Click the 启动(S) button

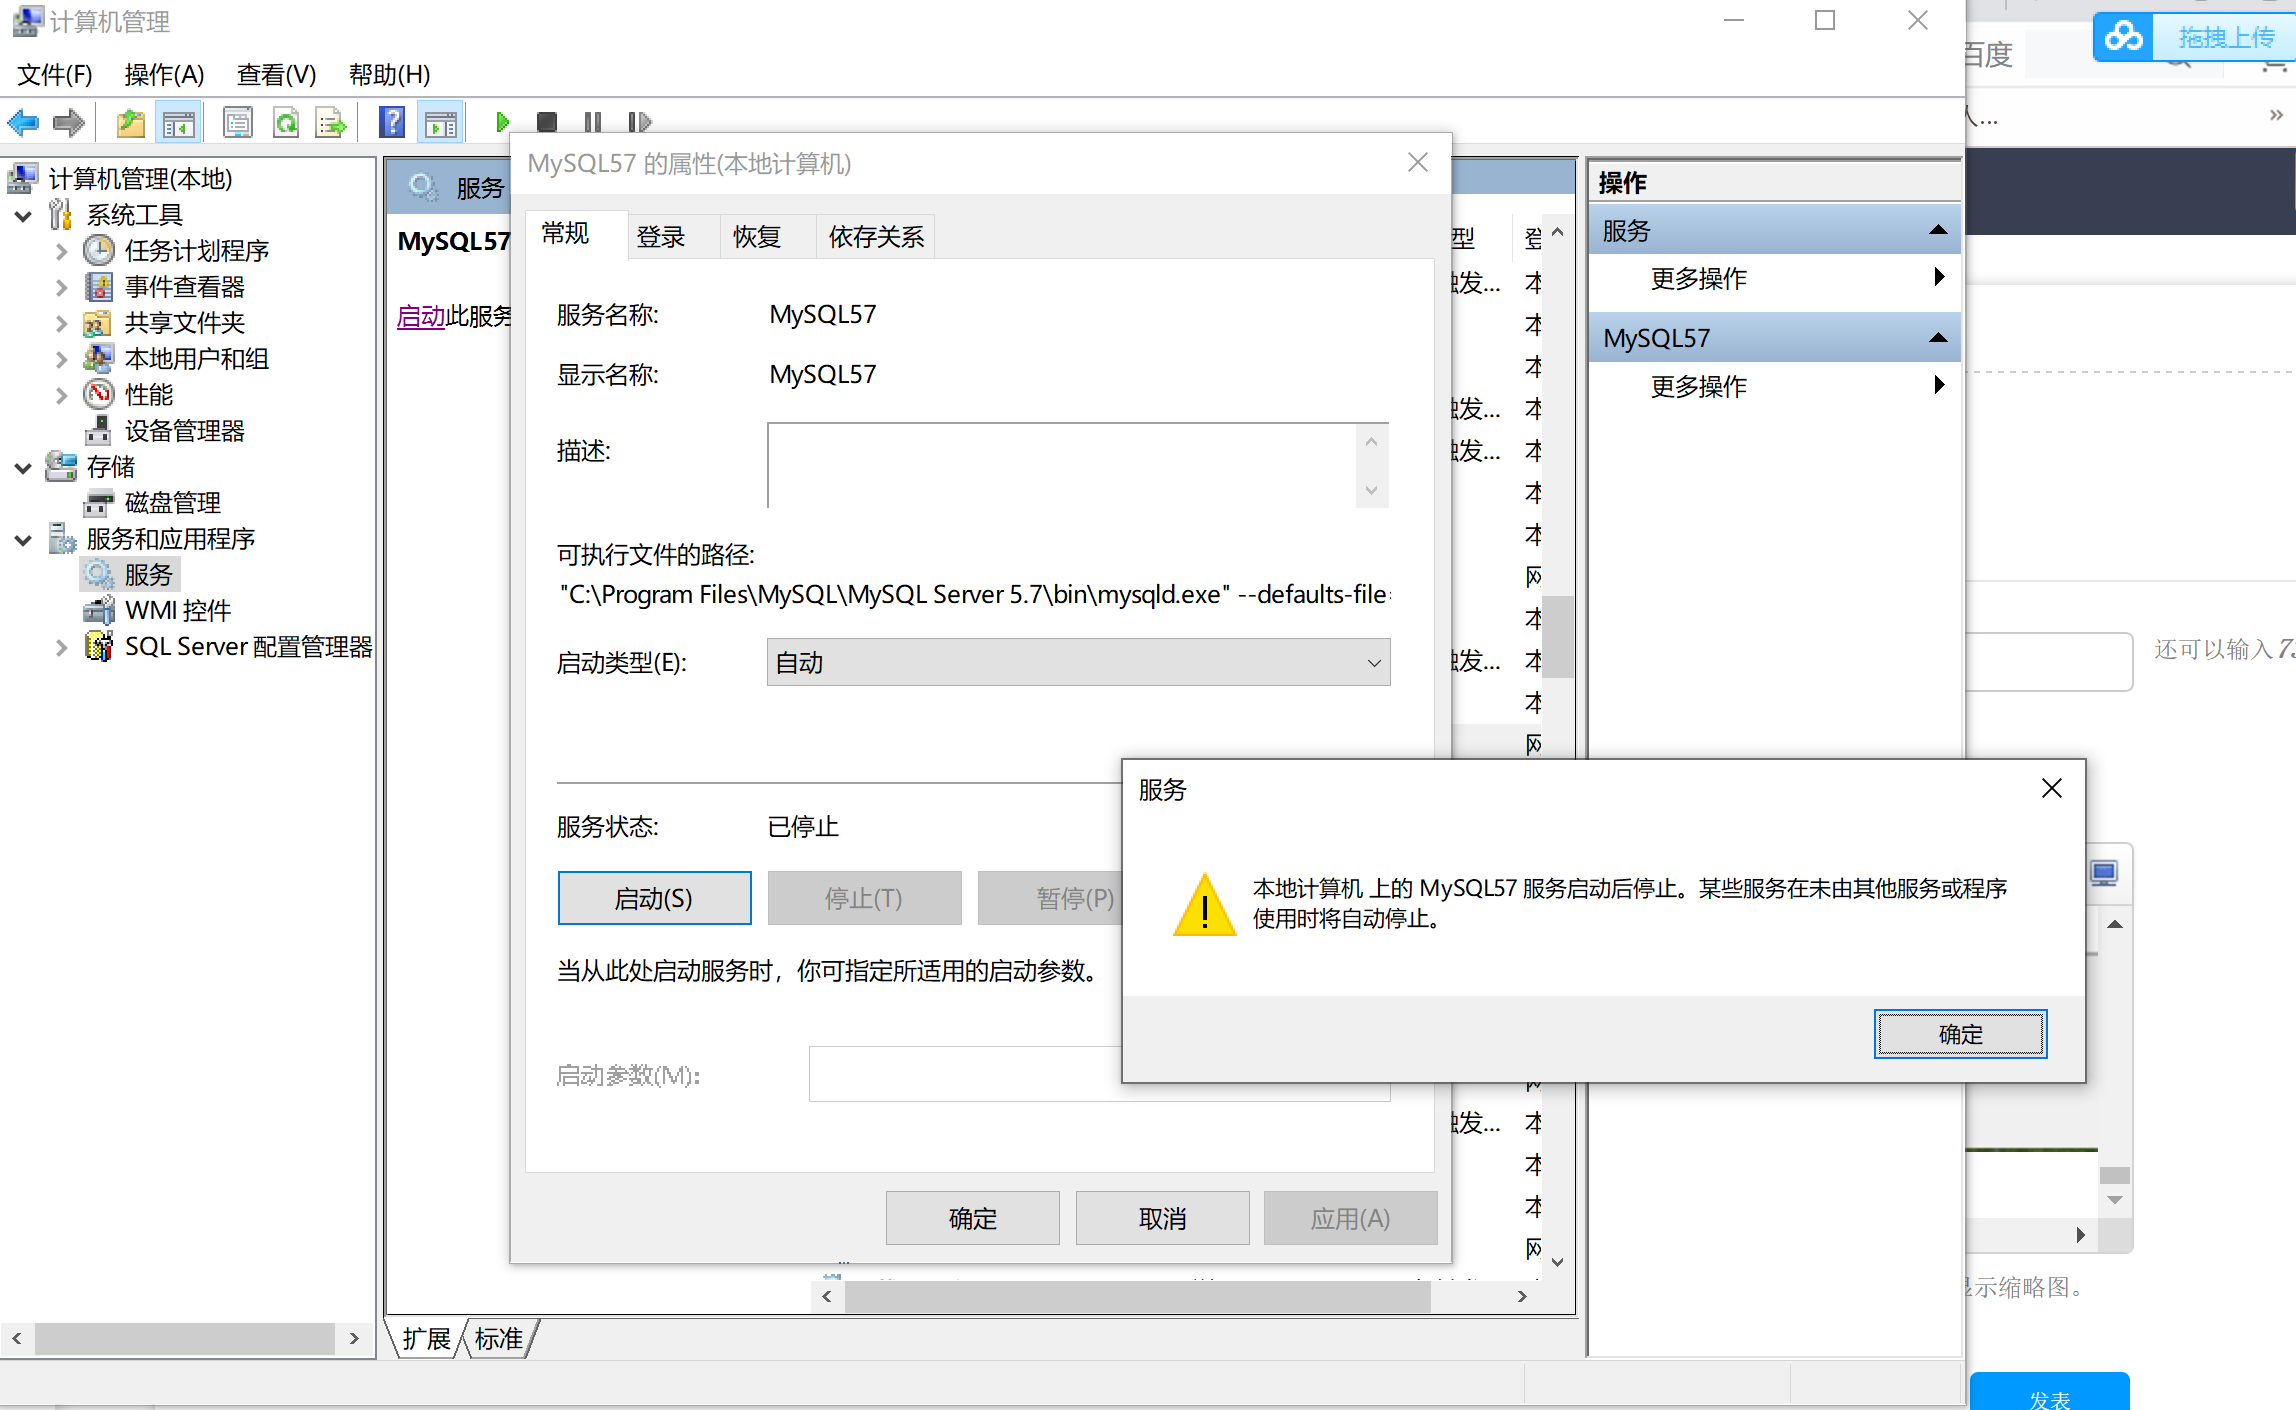point(654,898)
